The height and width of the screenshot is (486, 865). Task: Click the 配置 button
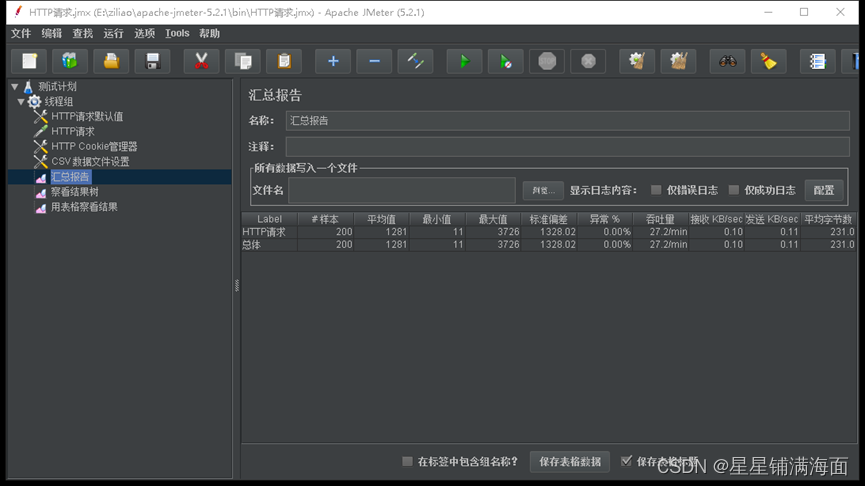click(x=824, y=190)
